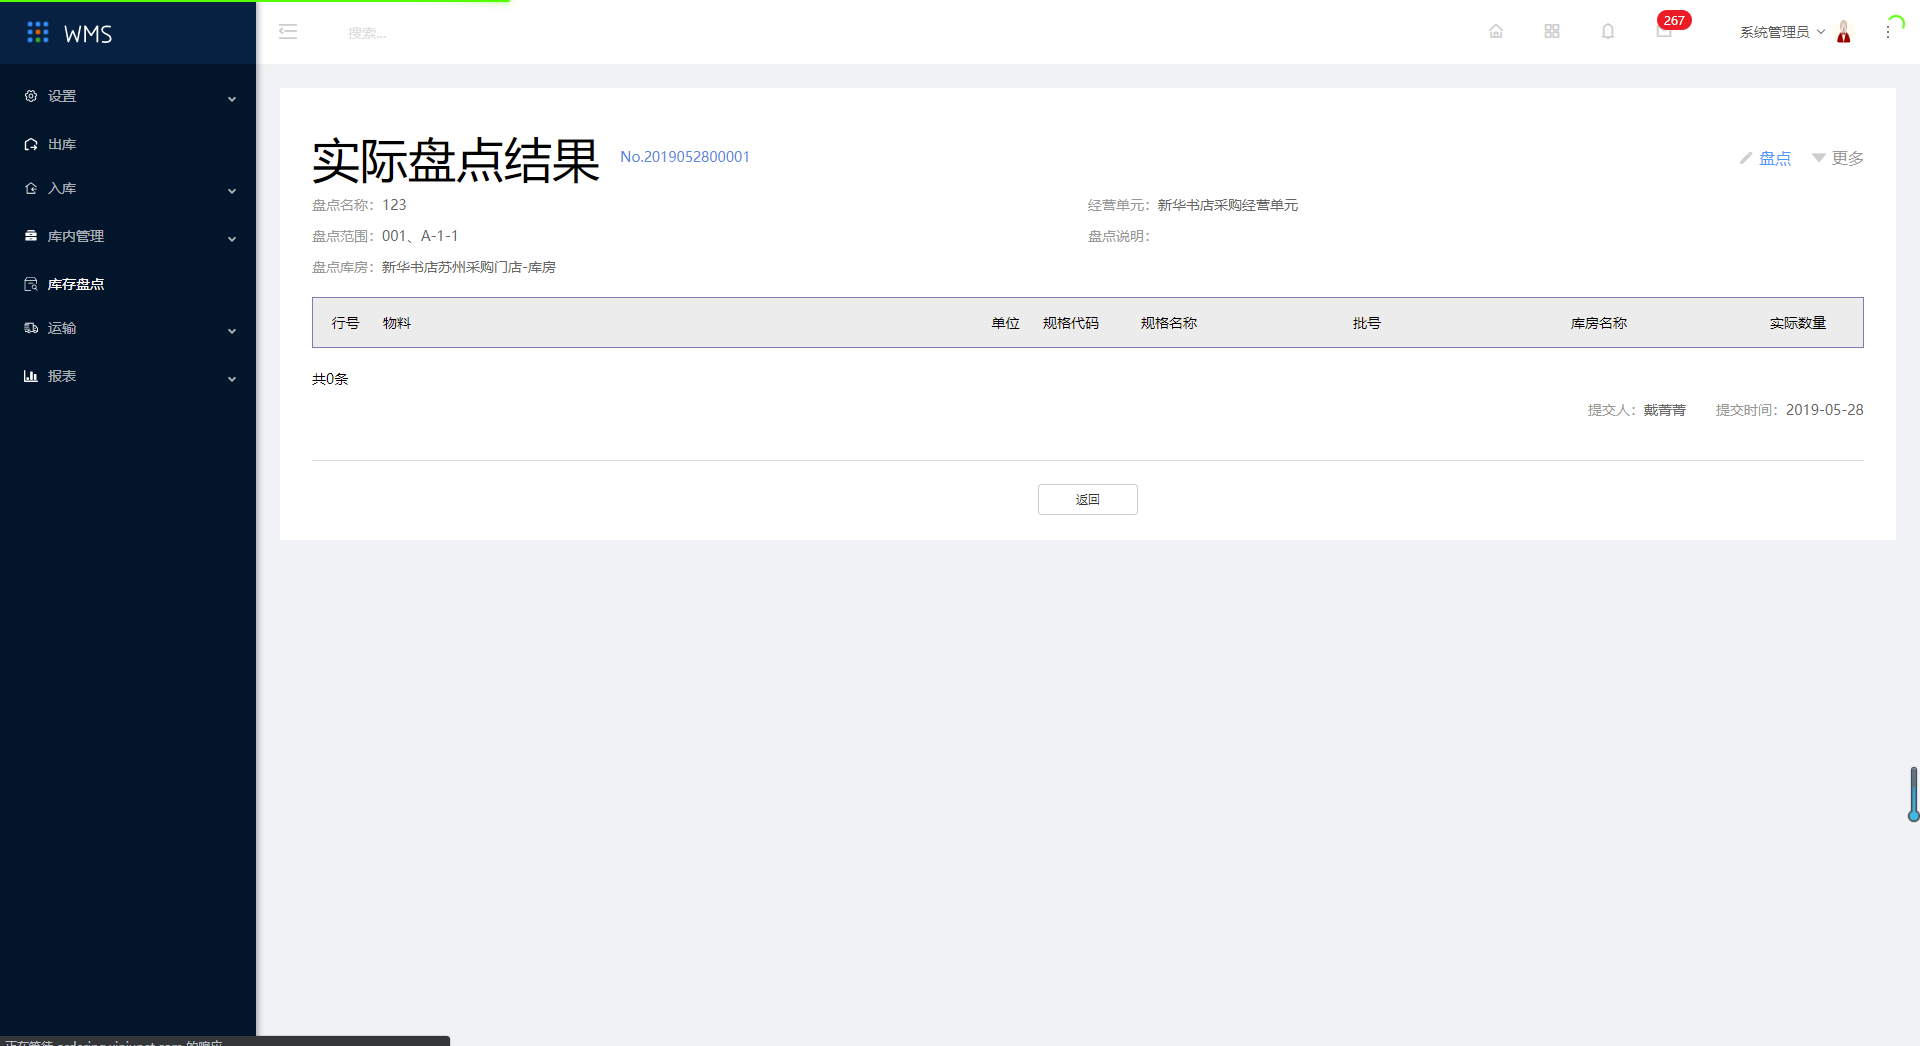Click the 行号 column header
This screenshot has width=1920, height=1046.
[x=345, y=323]
